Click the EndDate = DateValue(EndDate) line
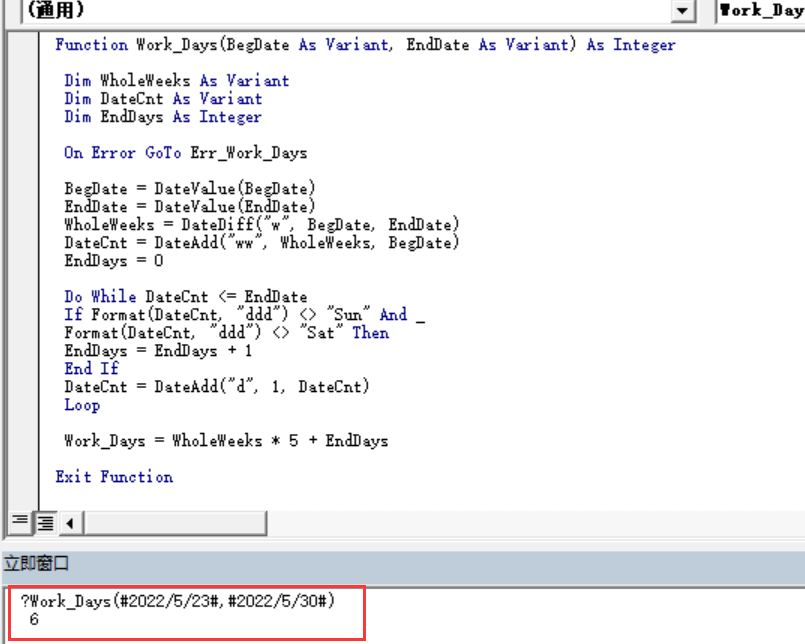805x644 pixels. (189, 206)
